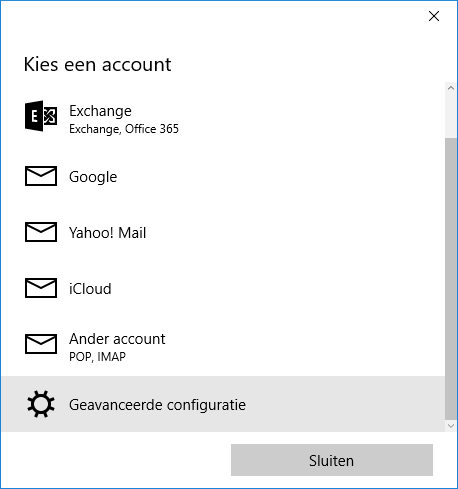Close the dialog with the X icon
Viewport: 458px width, 489px height.
pyautogui.click(x=434, y=16)
